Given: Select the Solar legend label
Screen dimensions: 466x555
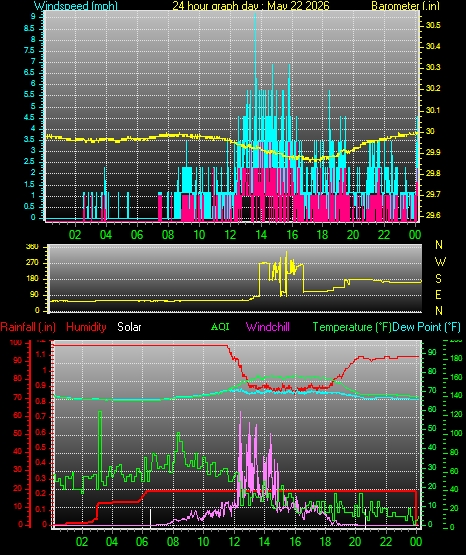Looking at the screenshot, I should pyautogui.click(x=129, y=327).
